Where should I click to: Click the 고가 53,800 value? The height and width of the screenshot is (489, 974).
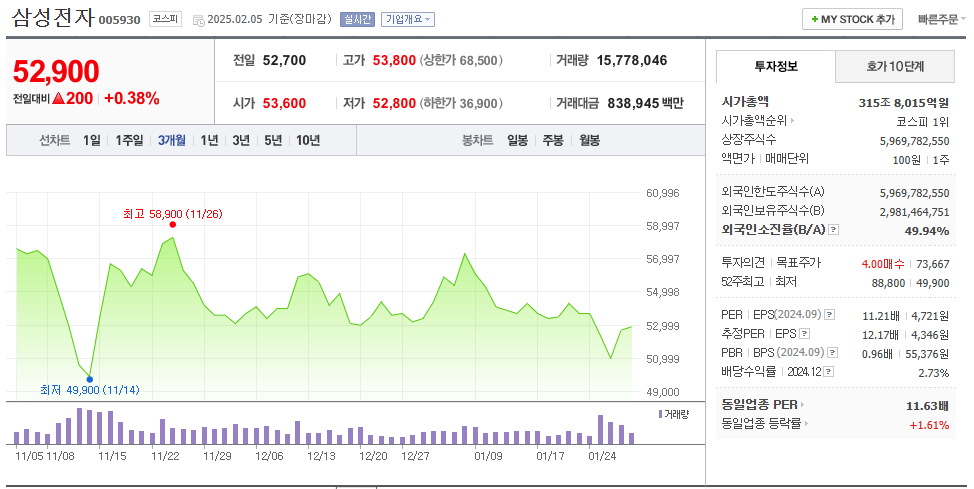(394, 60)
